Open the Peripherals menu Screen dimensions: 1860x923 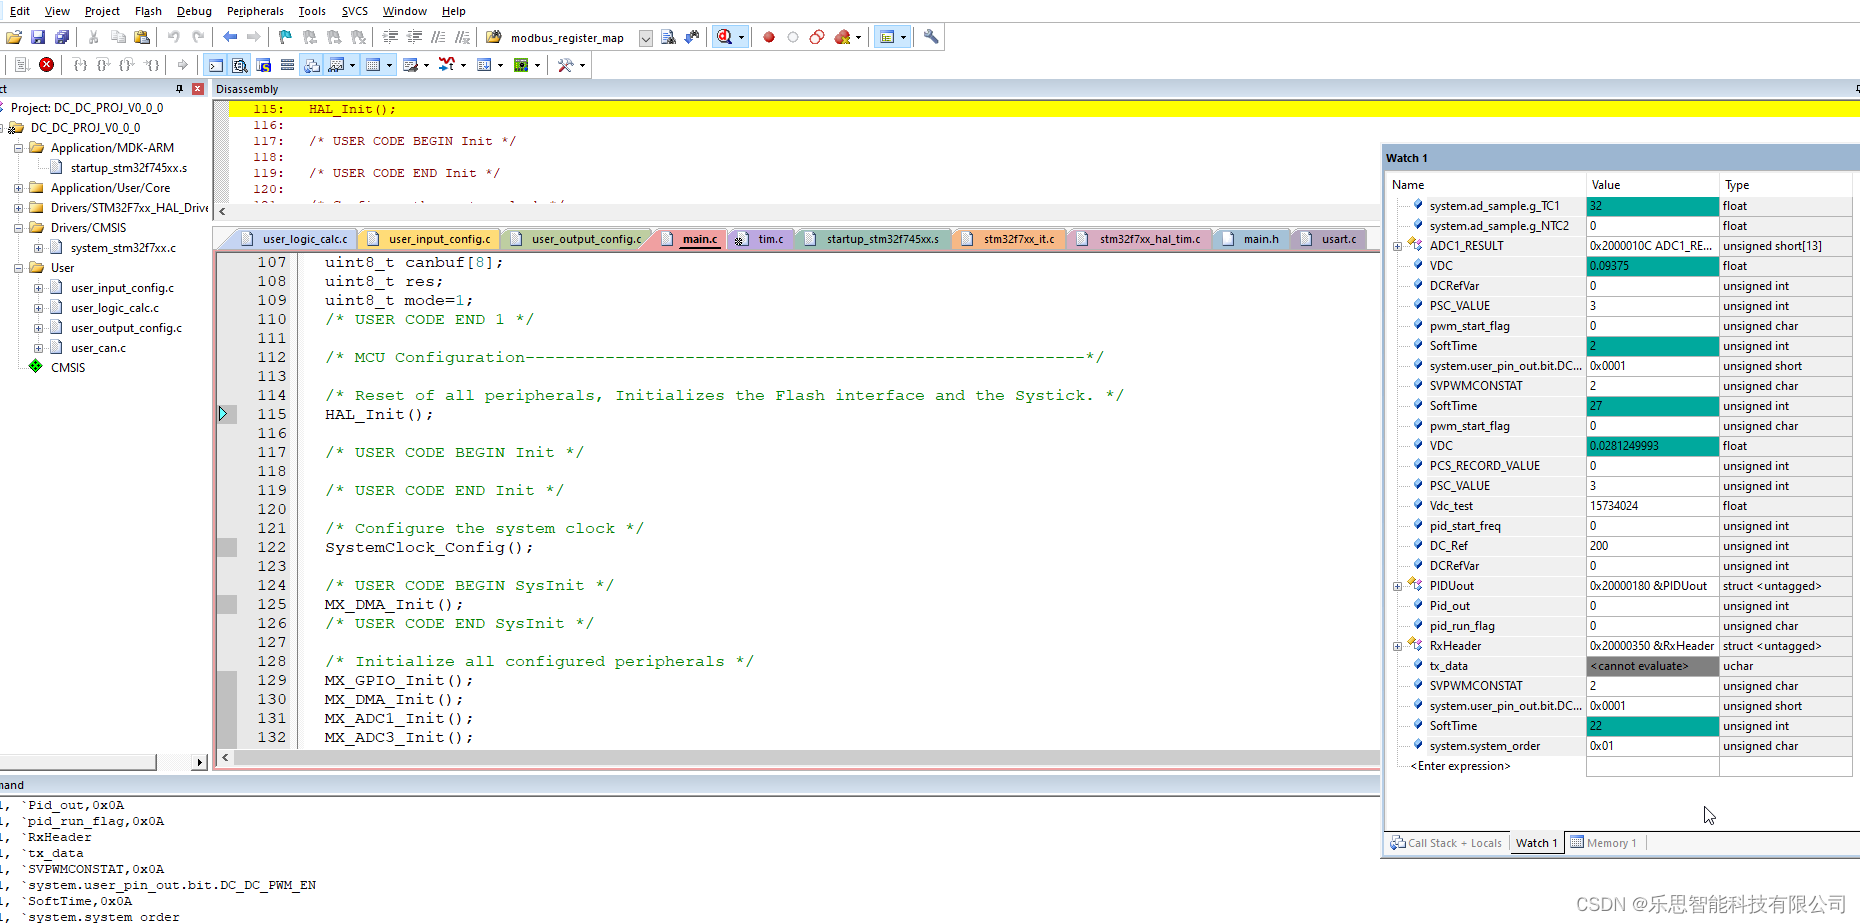click(255, 11)
